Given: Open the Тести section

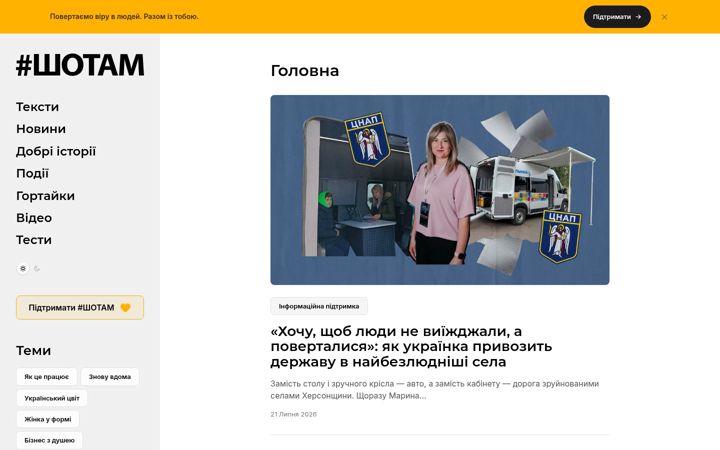Looking at the screenshot, I should [34, 240].
